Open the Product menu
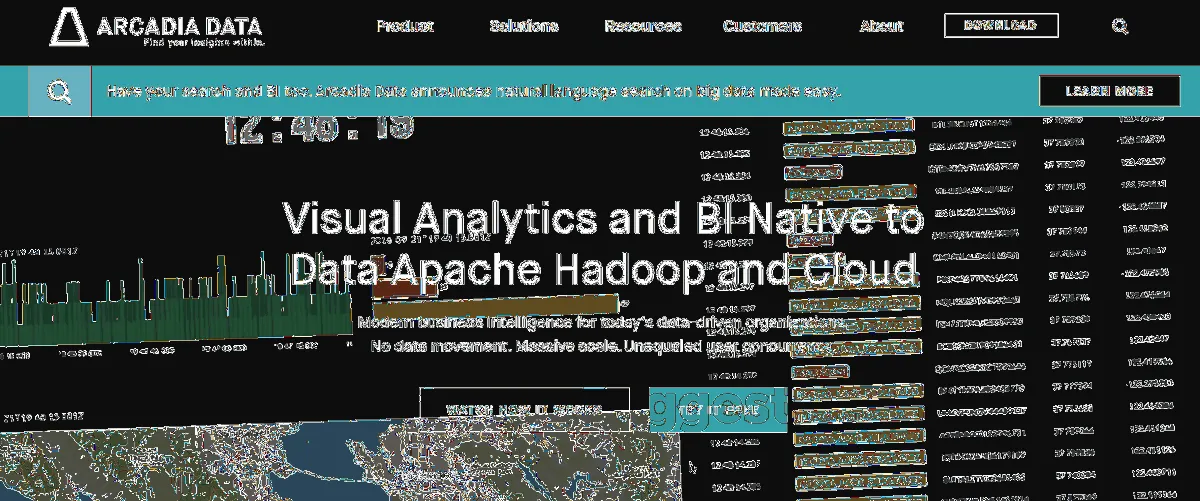 tap(405, 26)
